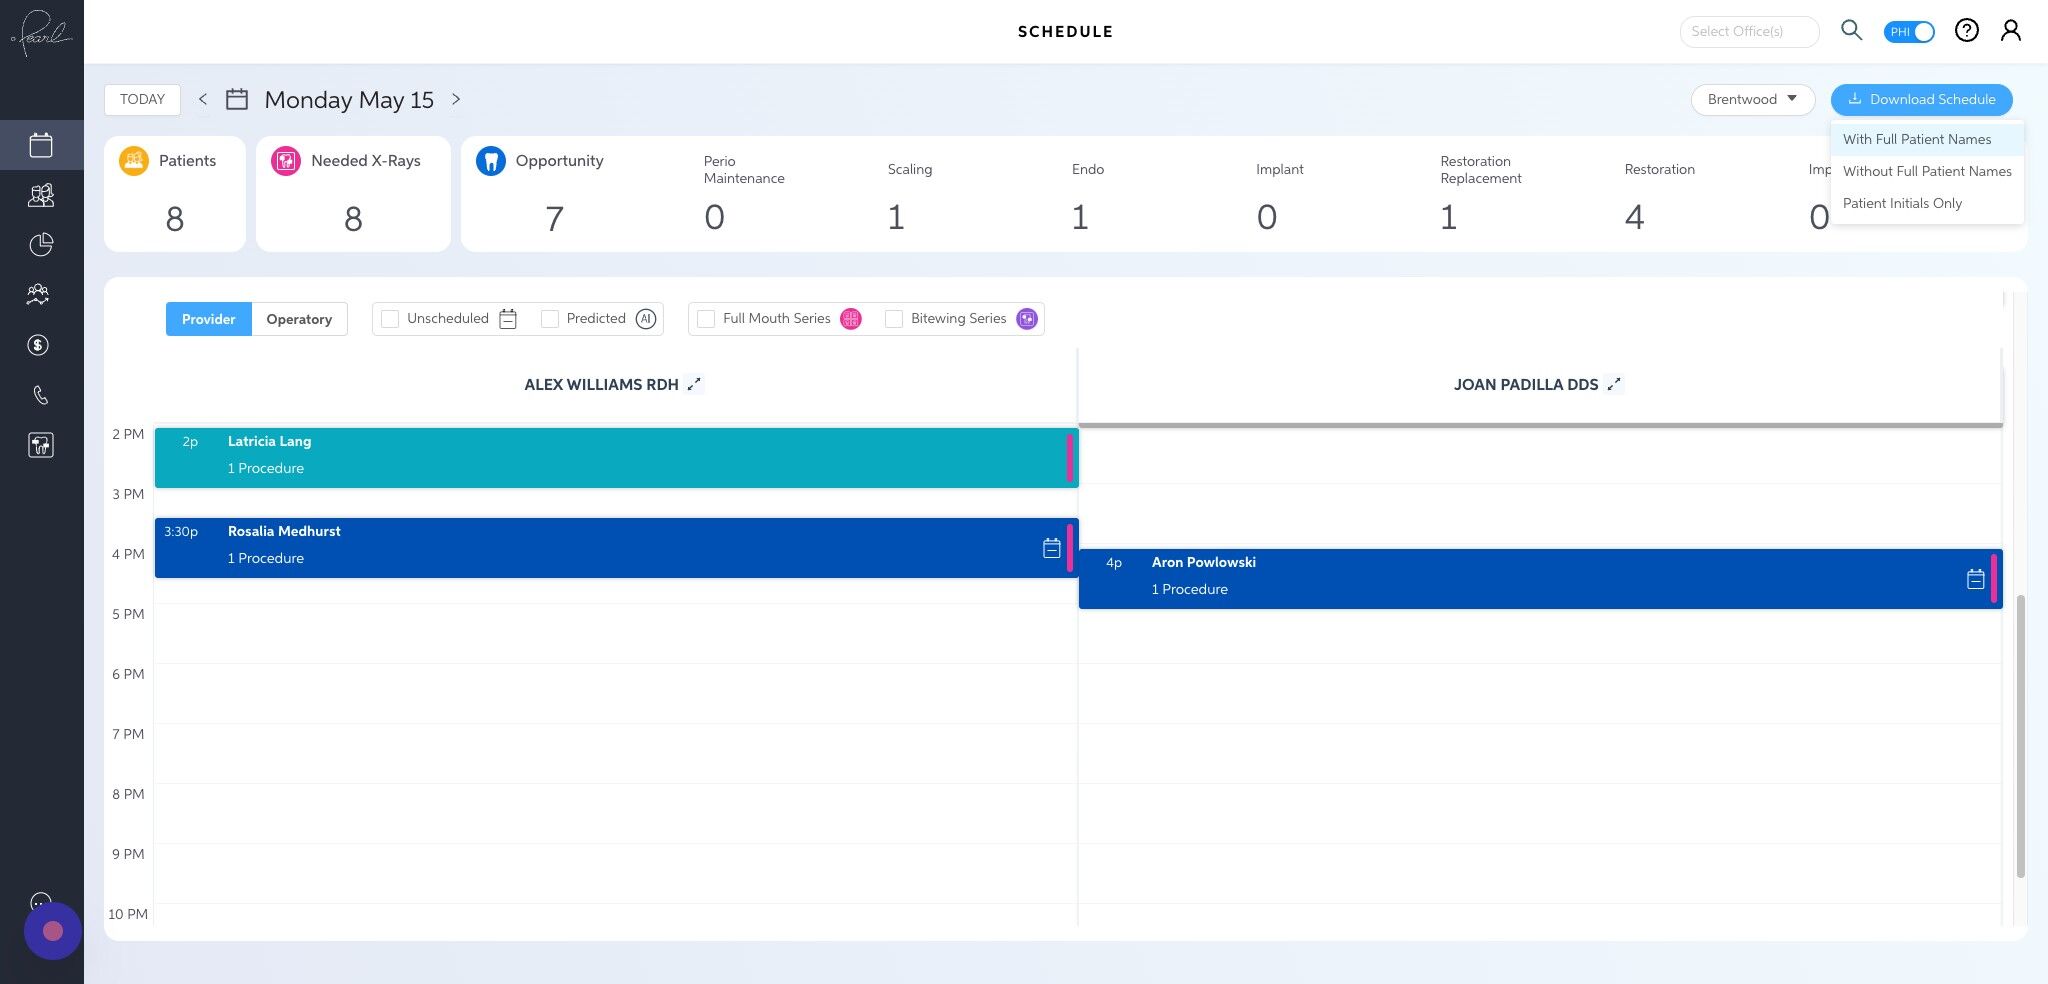Viewport: 2048px width, 984px height.
Task: Click Download Schedule button
Action: [1921, 99]
